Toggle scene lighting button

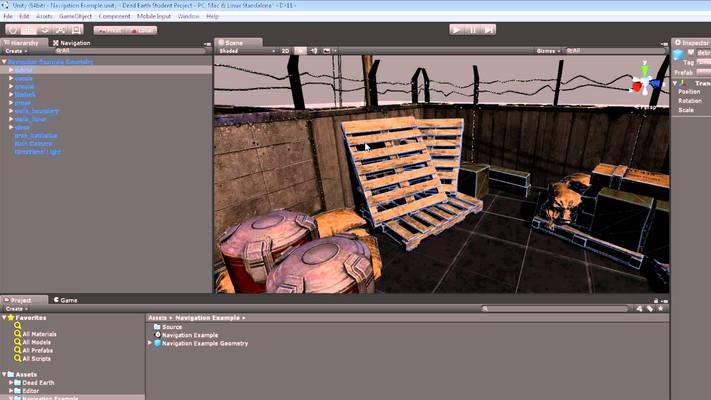[x=301, y=51]
